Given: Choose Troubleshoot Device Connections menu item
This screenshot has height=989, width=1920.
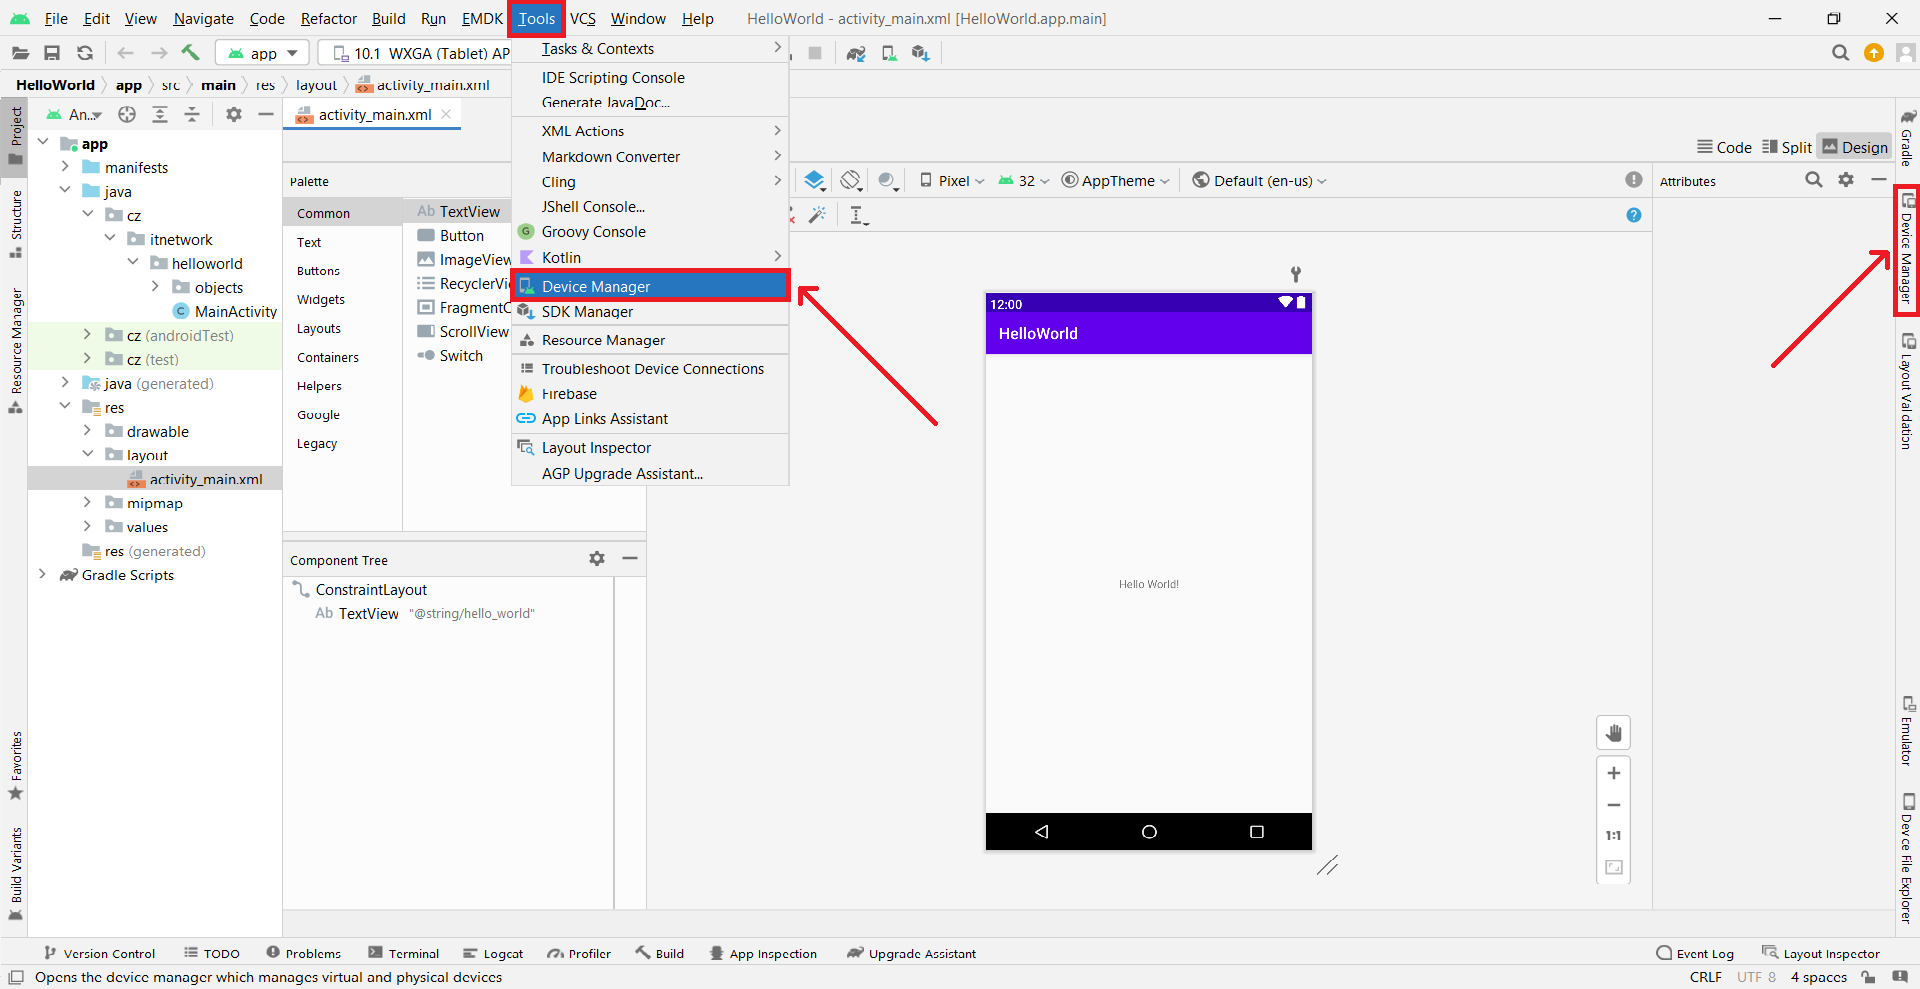Looking at the screenshot, I should tap(650, 369).
